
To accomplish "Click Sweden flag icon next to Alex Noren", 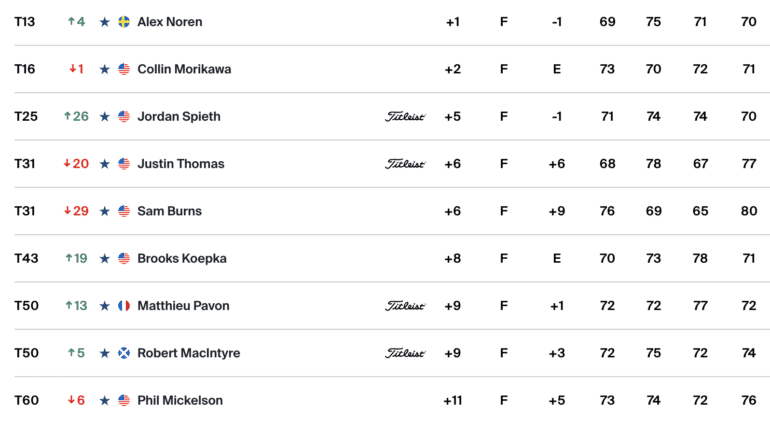I will [124, 22].
